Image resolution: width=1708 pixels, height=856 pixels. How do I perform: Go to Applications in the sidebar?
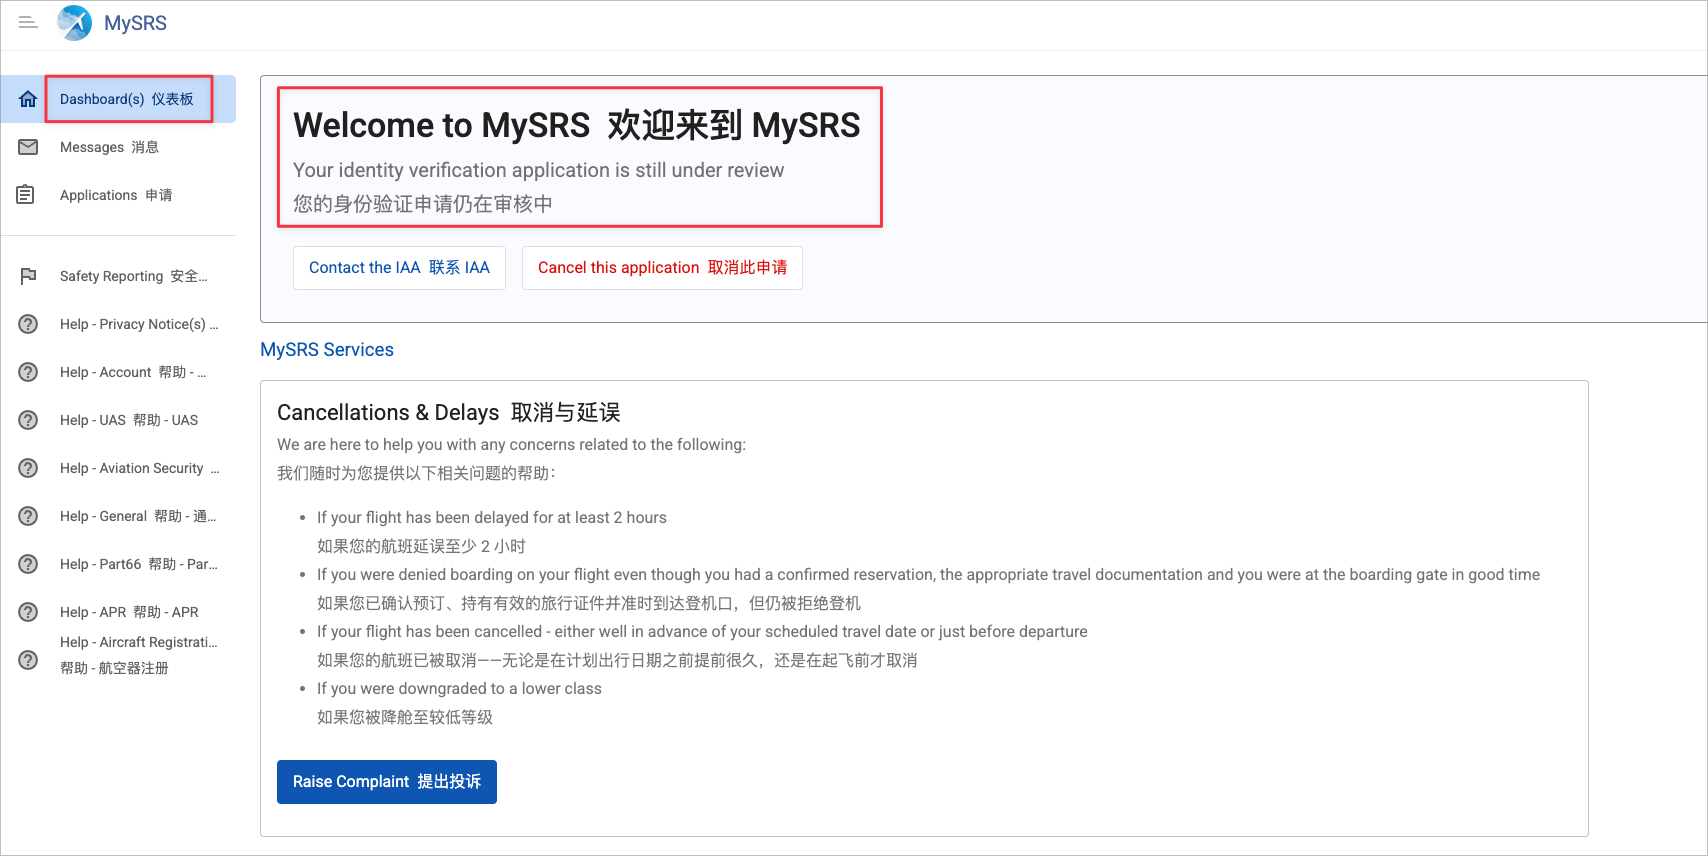point(116,195)
